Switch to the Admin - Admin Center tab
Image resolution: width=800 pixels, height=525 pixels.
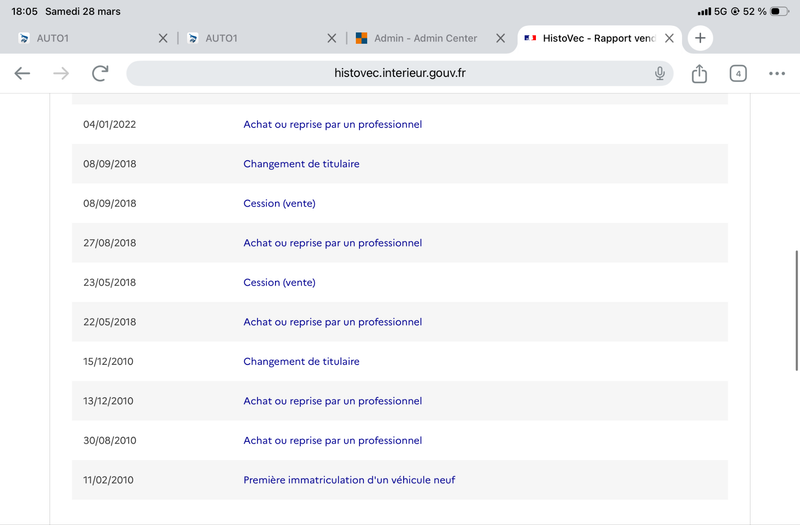tap(425, 38)
